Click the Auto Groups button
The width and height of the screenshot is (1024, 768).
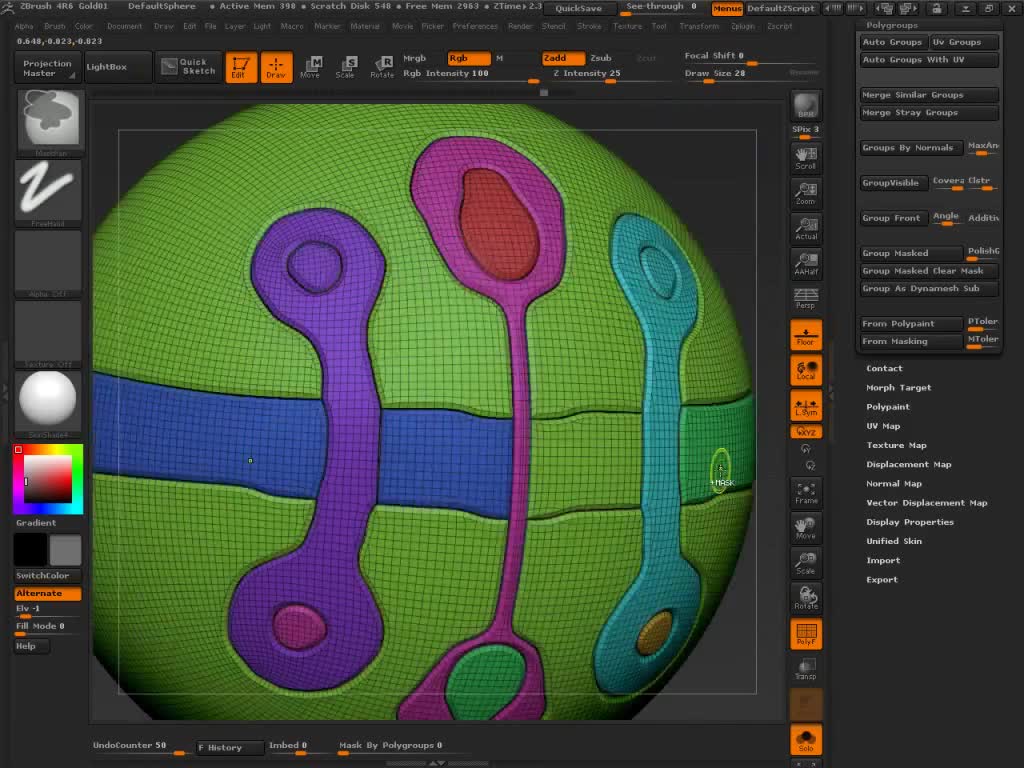point(892,42)
